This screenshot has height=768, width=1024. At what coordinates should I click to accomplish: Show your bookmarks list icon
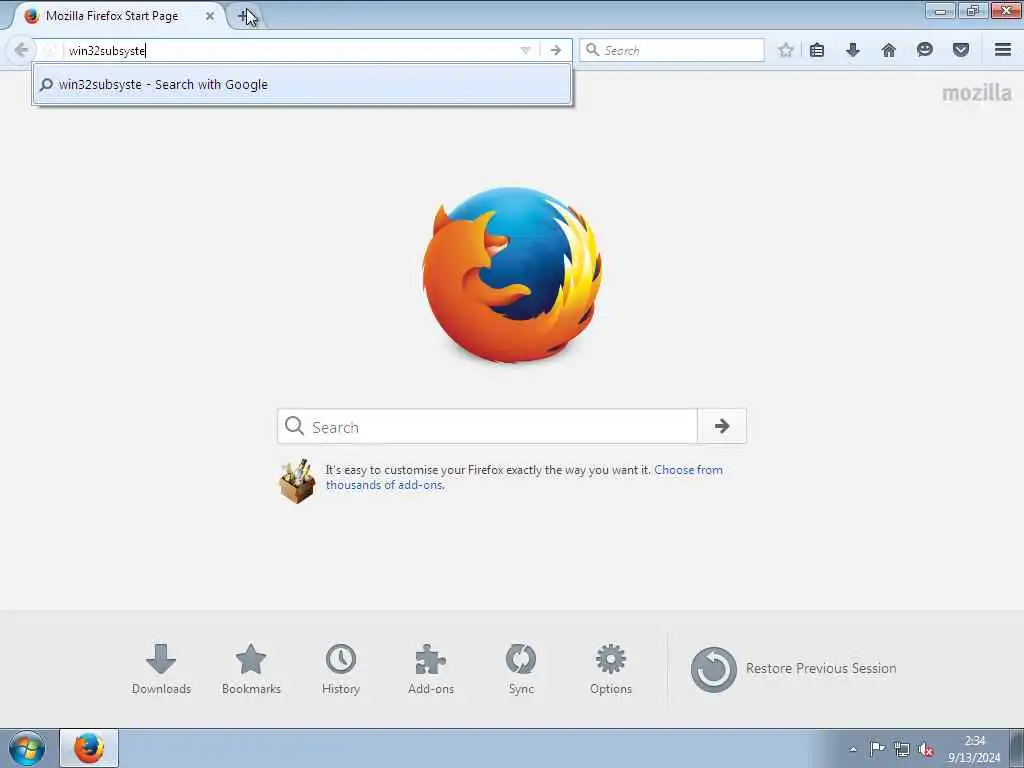pyautogui.click(x=816, y=50)
